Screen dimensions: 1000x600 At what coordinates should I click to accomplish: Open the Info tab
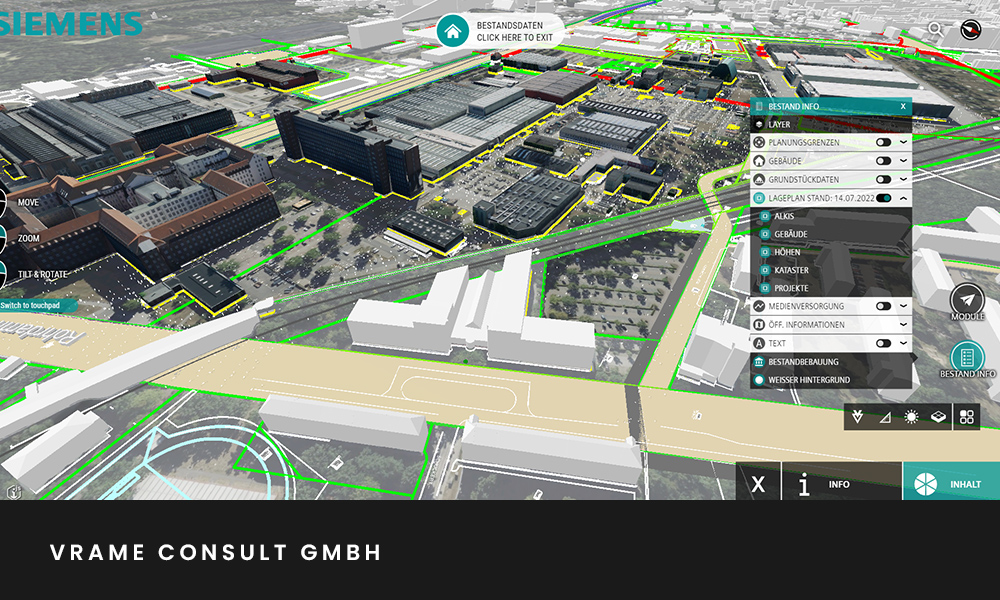(x=819, y=484)
